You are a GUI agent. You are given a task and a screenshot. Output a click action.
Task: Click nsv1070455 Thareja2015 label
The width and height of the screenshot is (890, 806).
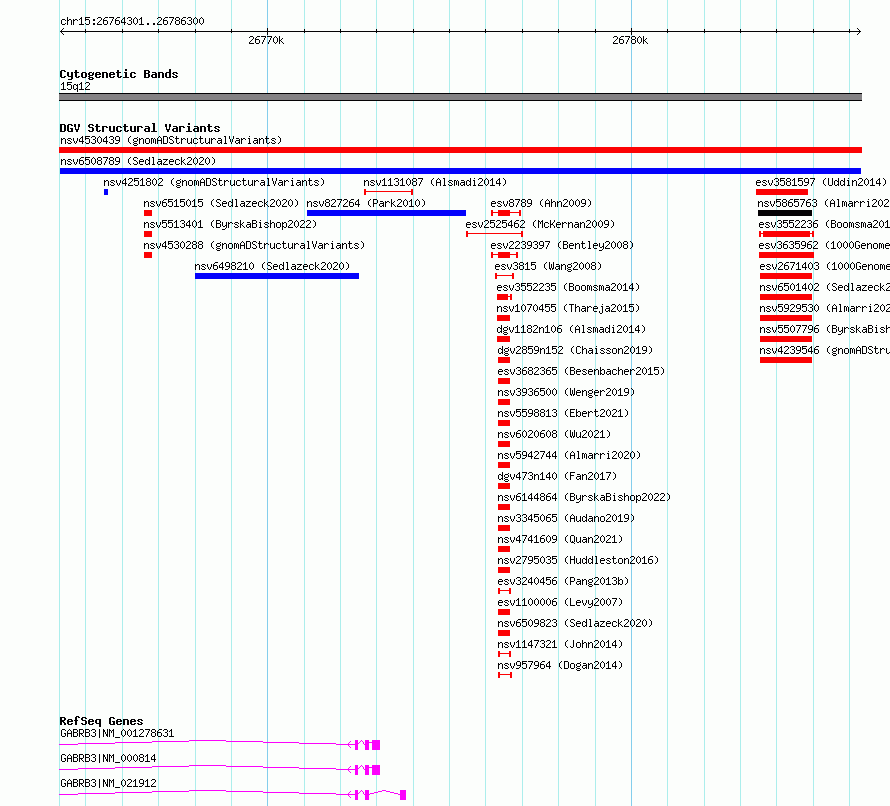(x=568, y=308)
